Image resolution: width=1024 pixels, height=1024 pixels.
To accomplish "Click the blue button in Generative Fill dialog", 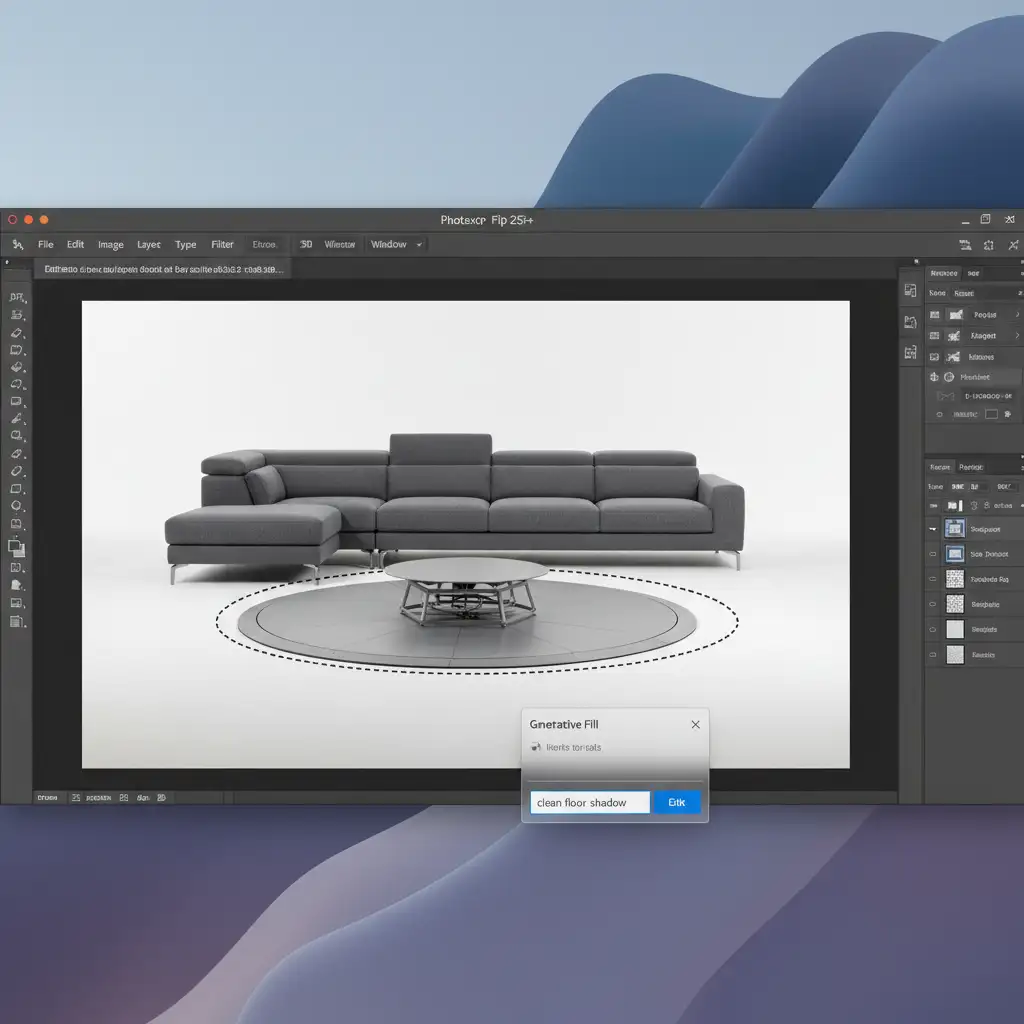I will tap(677, 803).
